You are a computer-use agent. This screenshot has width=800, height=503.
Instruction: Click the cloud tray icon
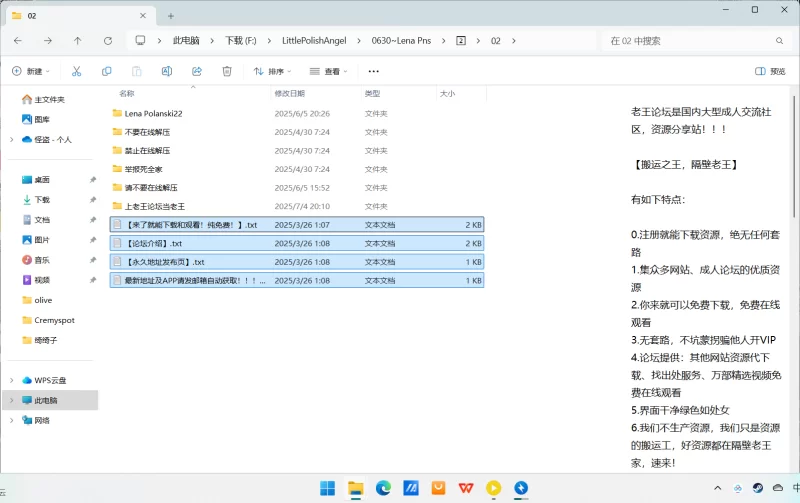(778, 488)
